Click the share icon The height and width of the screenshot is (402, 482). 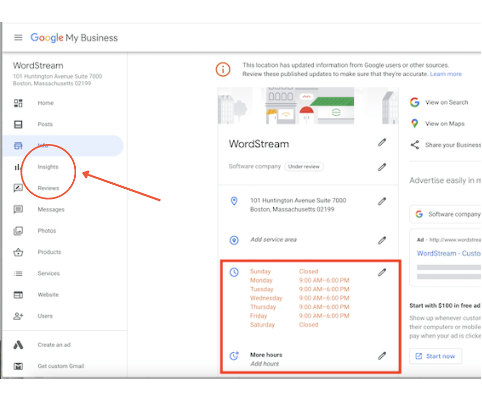415,145
